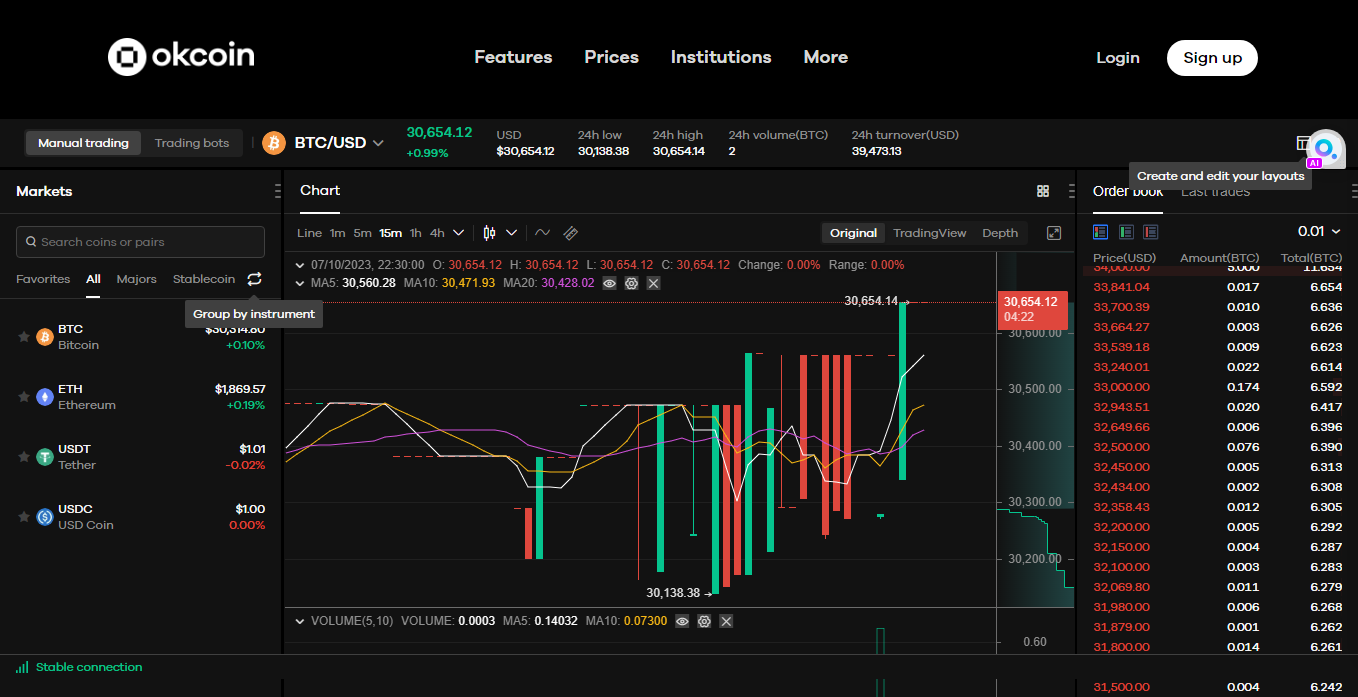This screenshot has height=697, width=1358.
Task: Click the 33,000.00 ask price row
Action: [x=1217, y=387]
